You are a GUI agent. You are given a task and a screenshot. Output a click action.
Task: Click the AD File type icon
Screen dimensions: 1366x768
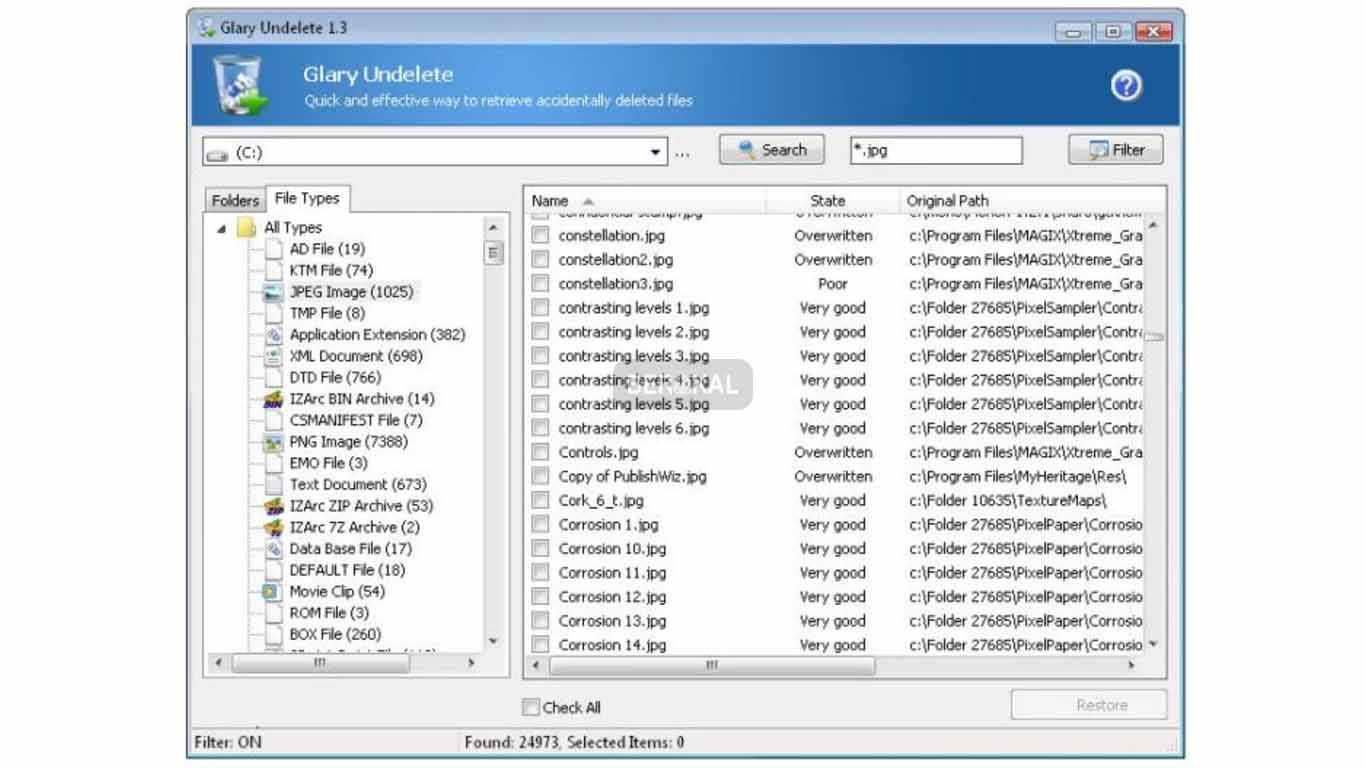(273, 249)
